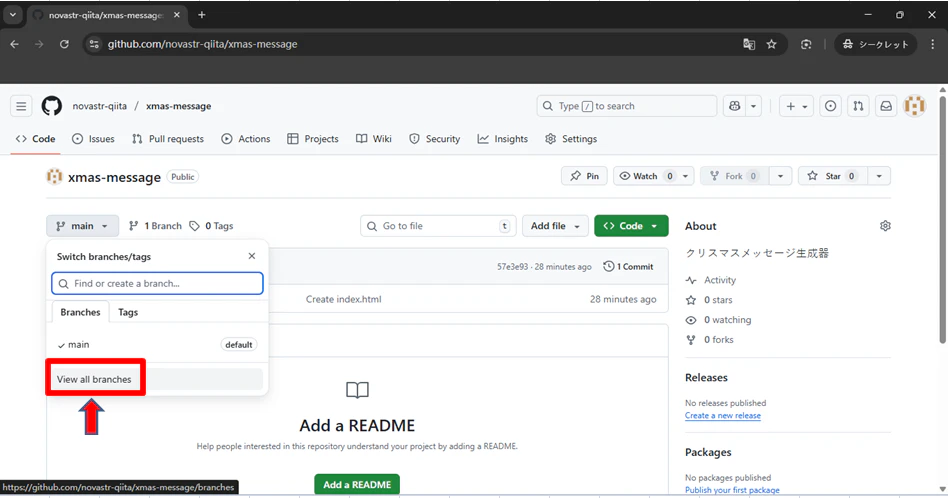
Task: Click the GitHub Octocat logo
Action: [51, 106]
